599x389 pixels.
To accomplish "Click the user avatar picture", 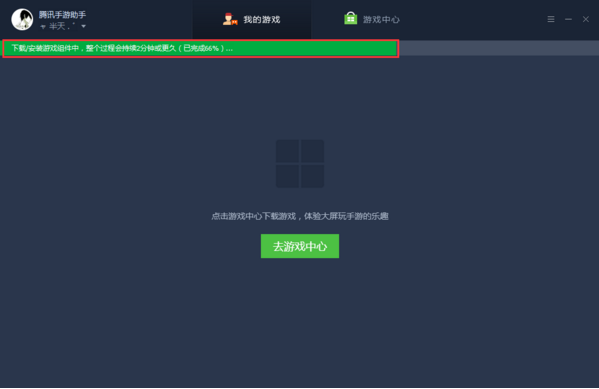I will 22,19.
